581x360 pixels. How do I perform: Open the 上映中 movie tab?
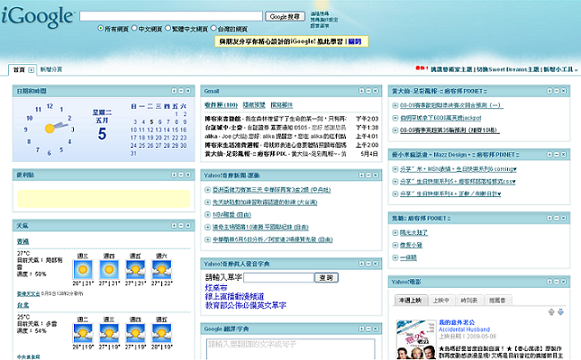pos(441,300)
